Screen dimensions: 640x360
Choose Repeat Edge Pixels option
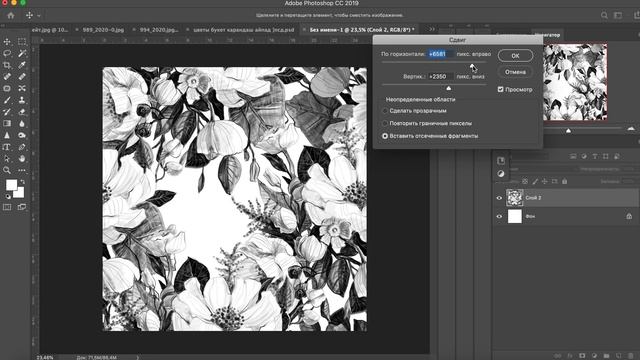pyautogui.click(x=385, y=123)
